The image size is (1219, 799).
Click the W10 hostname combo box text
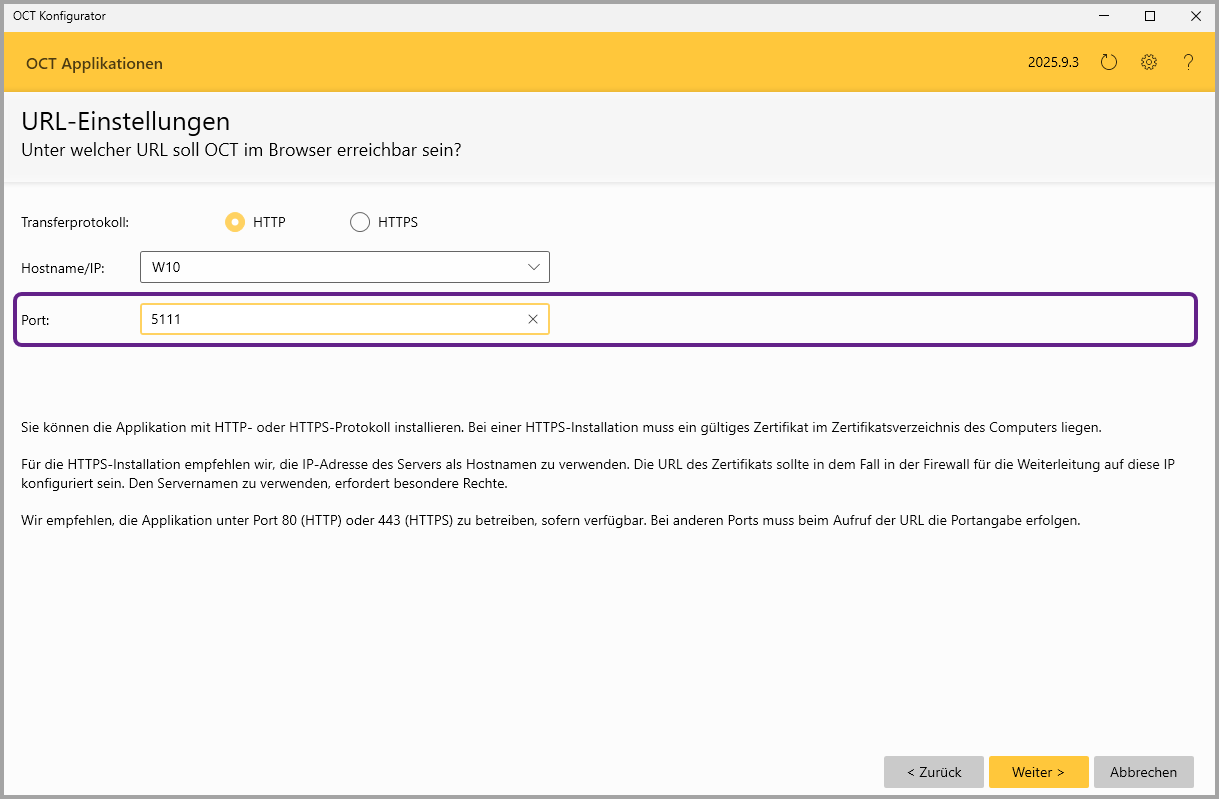166,267
